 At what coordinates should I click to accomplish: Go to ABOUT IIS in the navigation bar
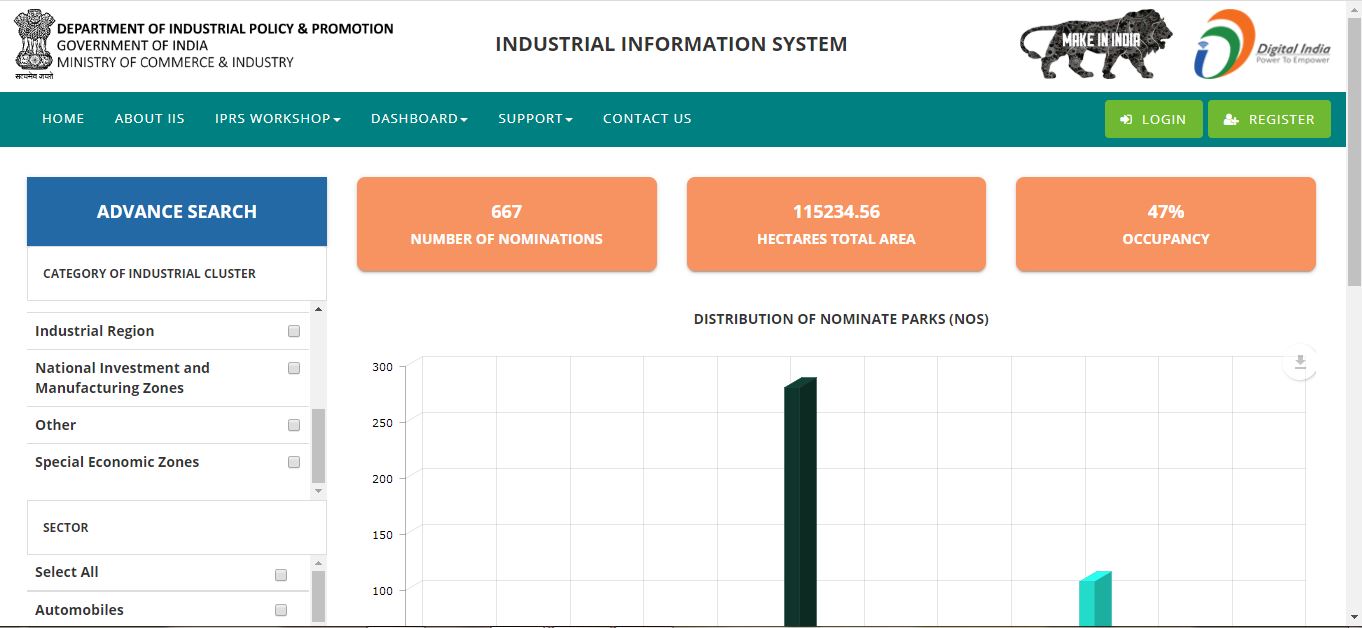click(149, 118)
